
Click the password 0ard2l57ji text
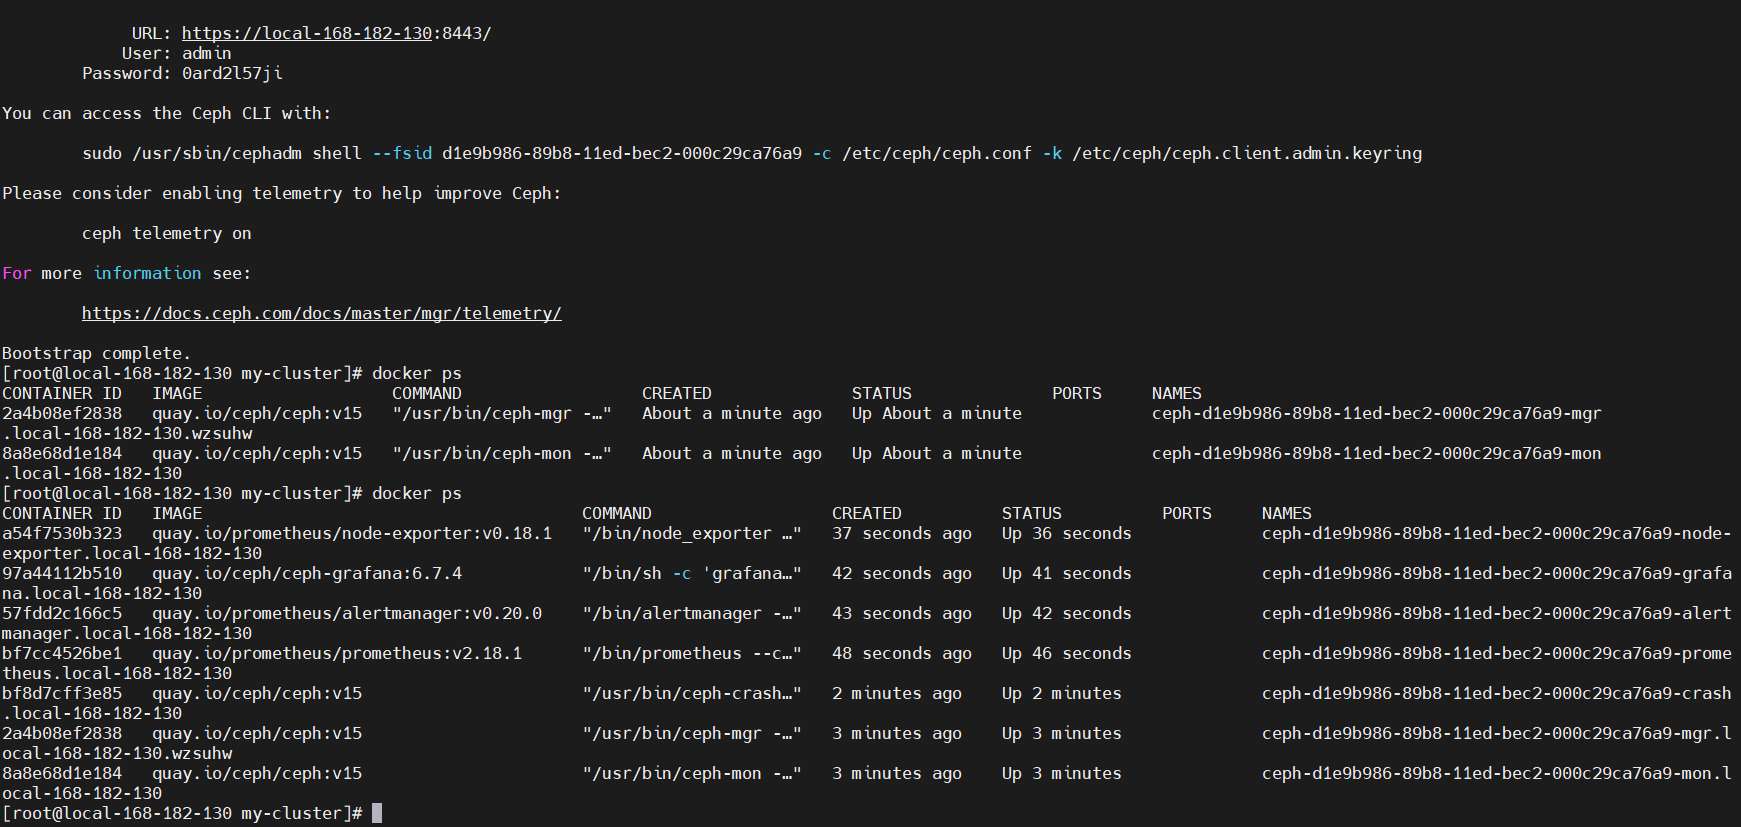pyautogui.click(x=232, y=73)
